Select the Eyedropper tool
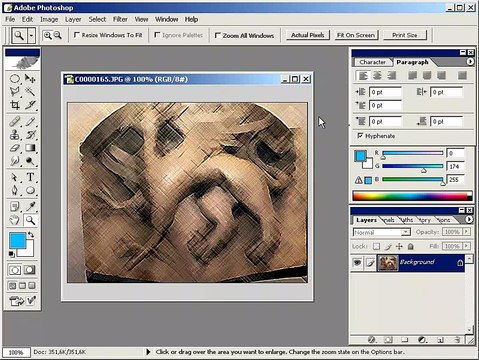 tap(30, 207)
